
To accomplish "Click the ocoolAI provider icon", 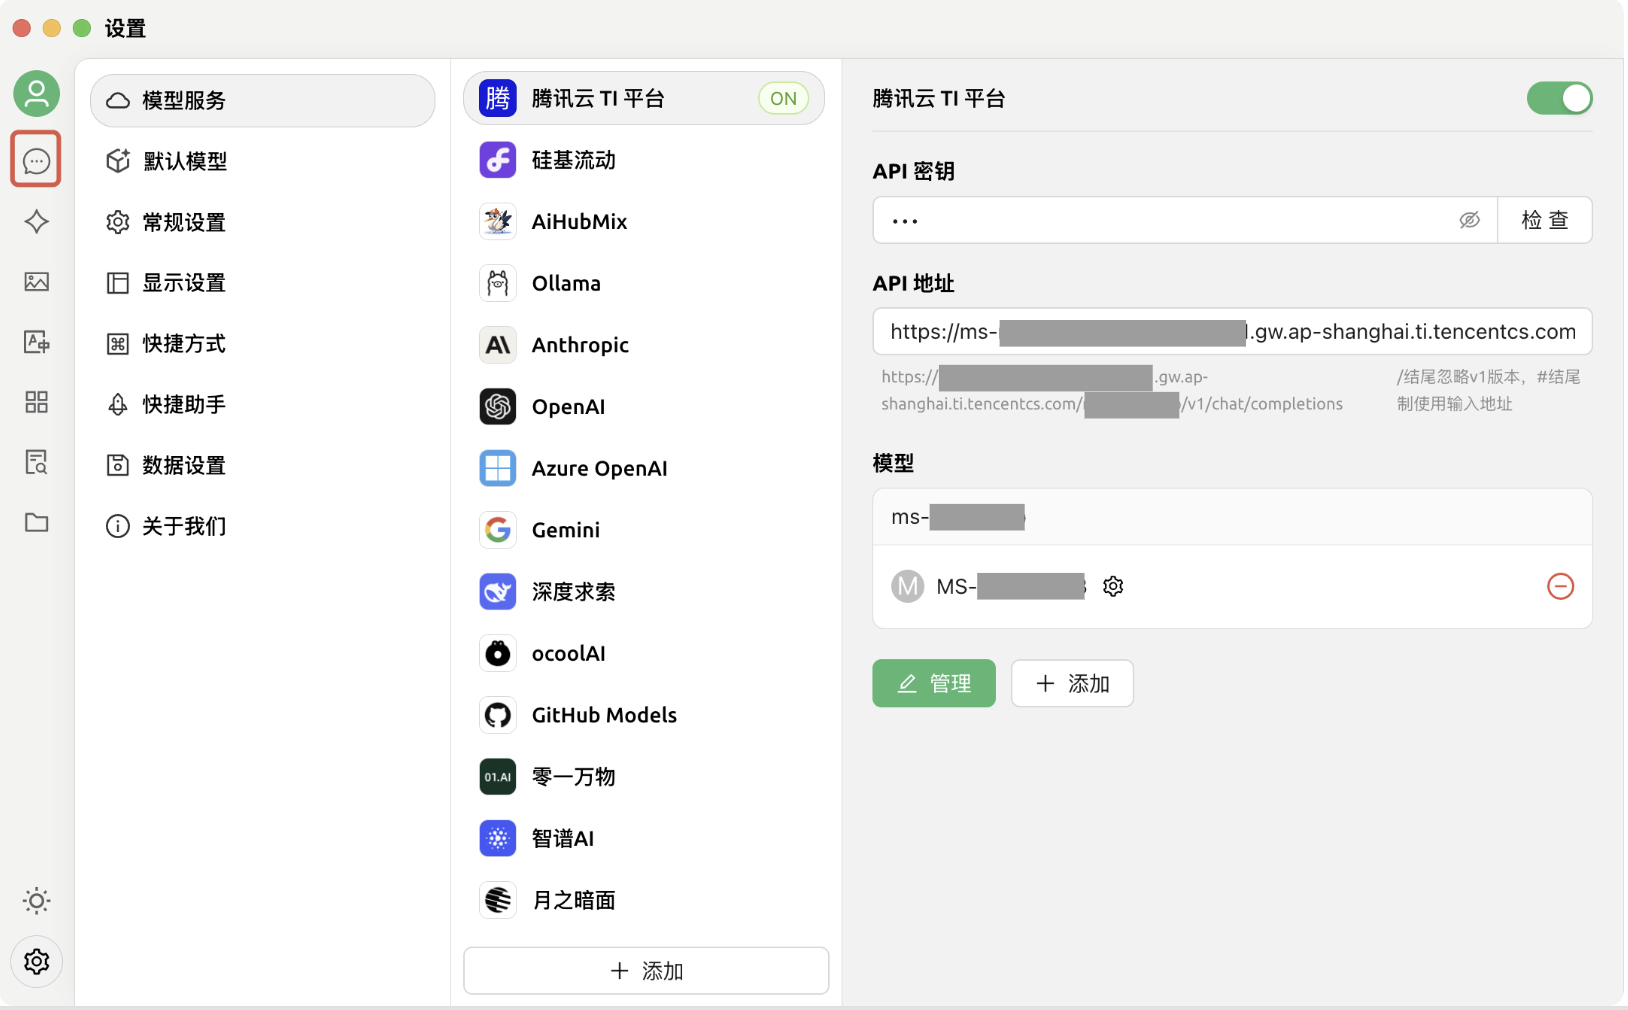I will pyautogui.click(x=498, y=653).
